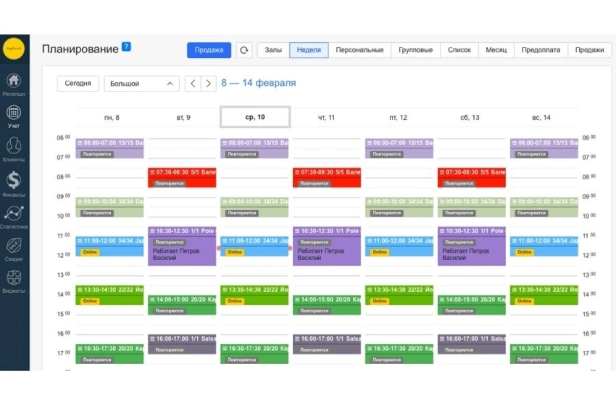Go to Клиенты in the sidebar
This screenshot has width=616, height=405.
[14, 148]
